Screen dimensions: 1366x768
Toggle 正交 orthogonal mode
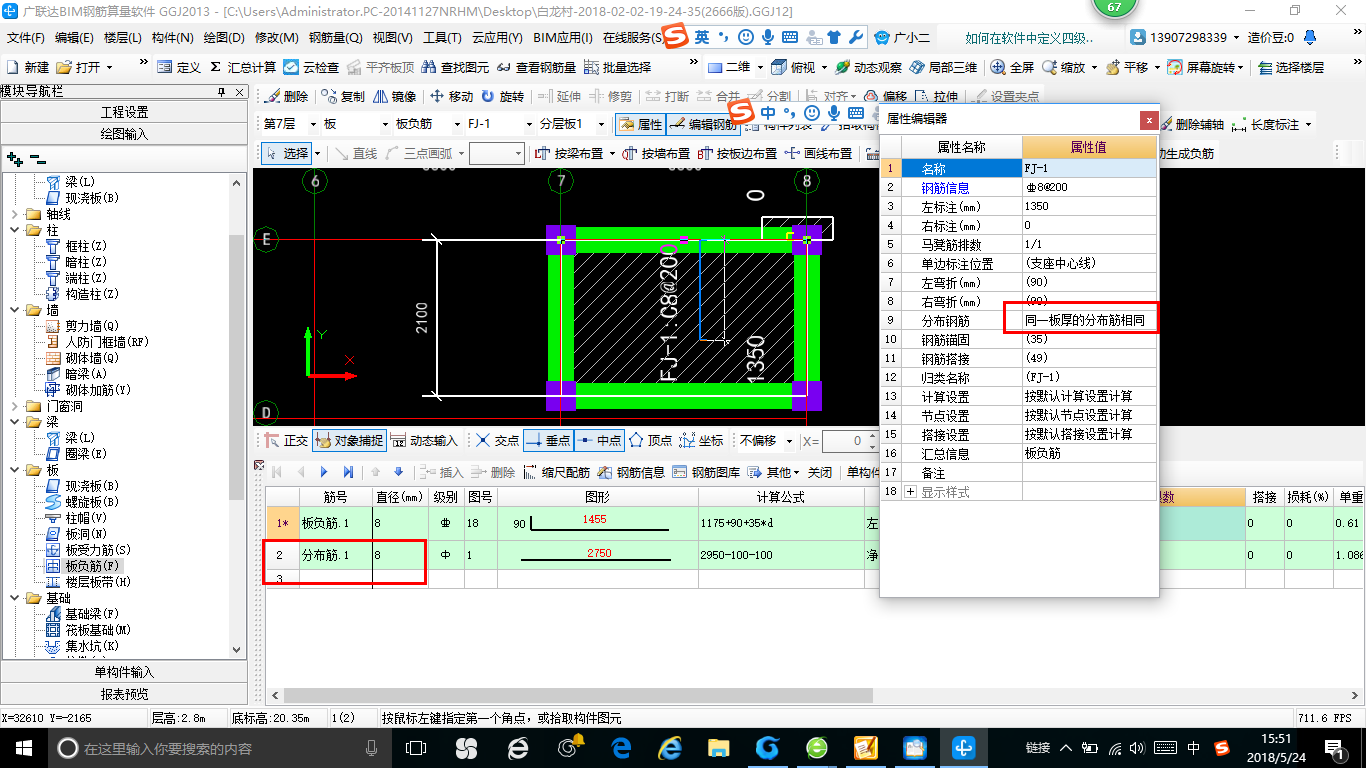tap(286, 440)
